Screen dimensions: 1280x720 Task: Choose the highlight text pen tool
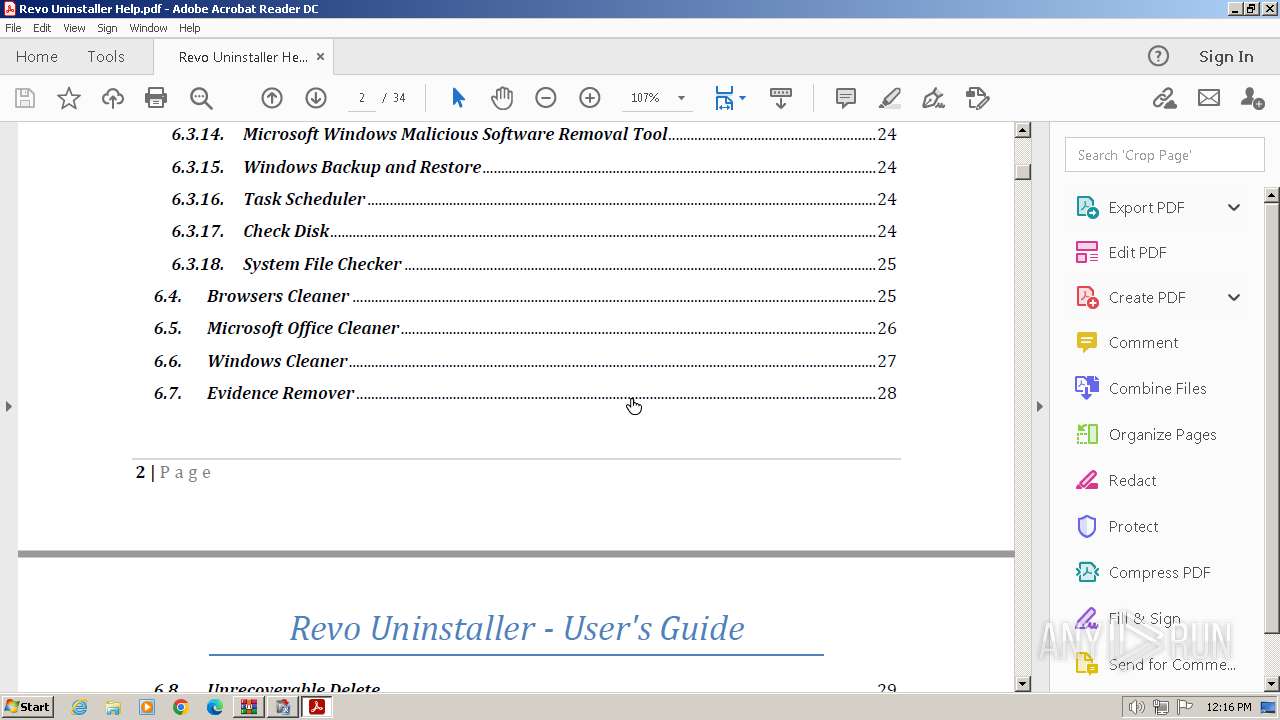pos(890,98)
